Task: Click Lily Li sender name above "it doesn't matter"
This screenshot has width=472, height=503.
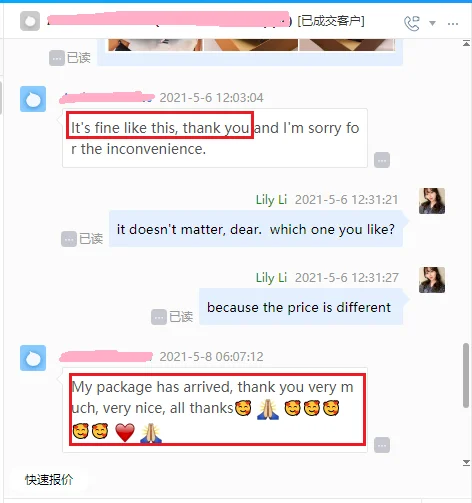Action: click(x=271, y=200)
